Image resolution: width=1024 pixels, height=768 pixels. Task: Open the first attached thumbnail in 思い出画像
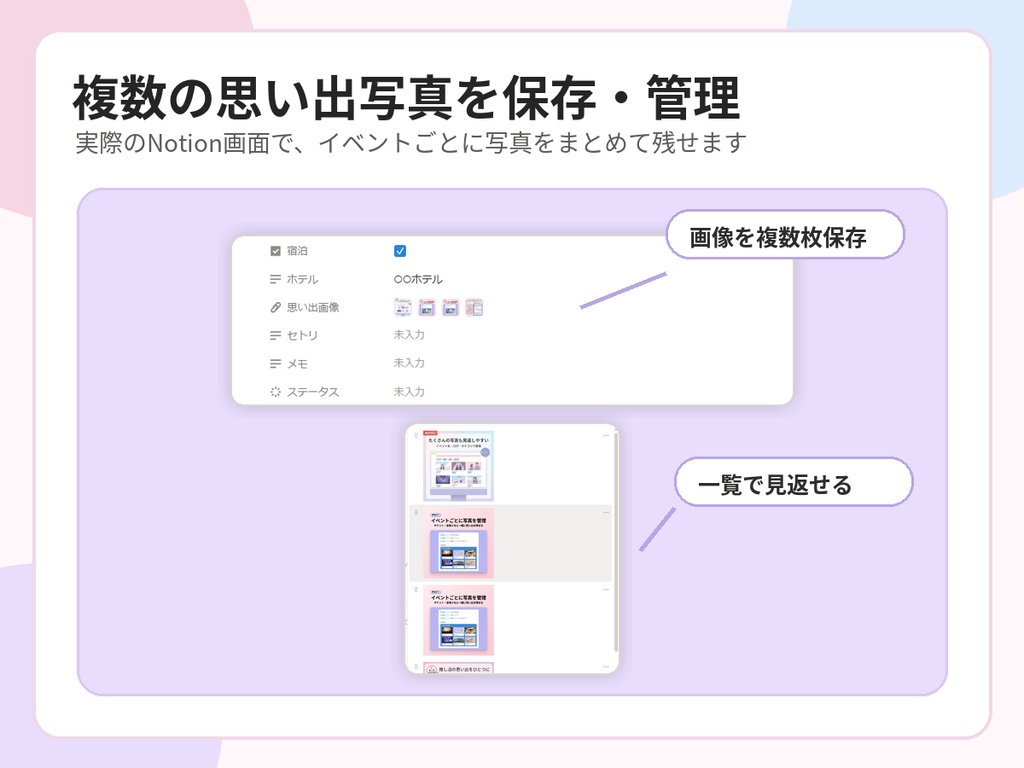click(x=403, y=308)
